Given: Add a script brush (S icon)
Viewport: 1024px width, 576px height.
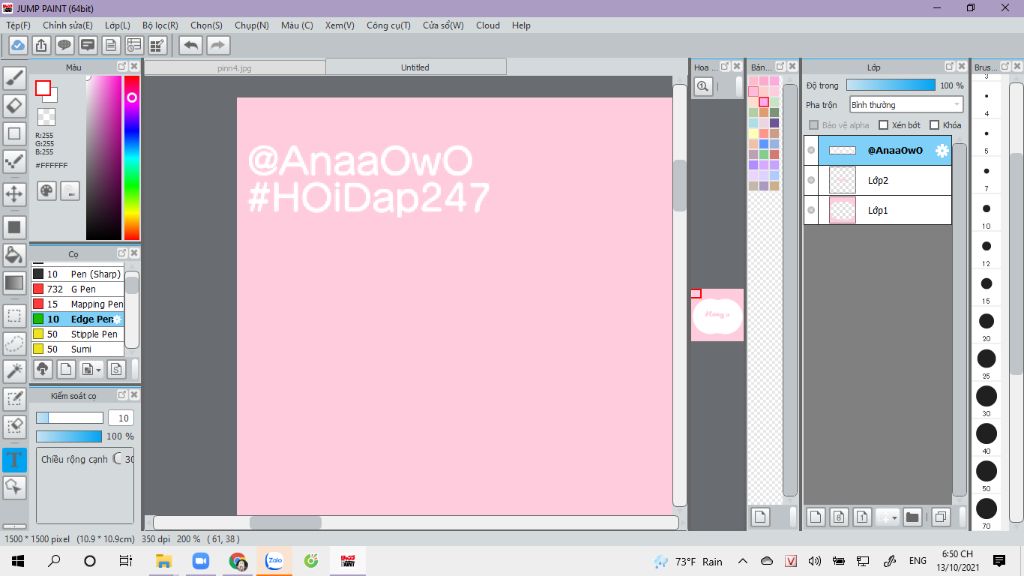Looking at the screenshot, I should [116, 370].
